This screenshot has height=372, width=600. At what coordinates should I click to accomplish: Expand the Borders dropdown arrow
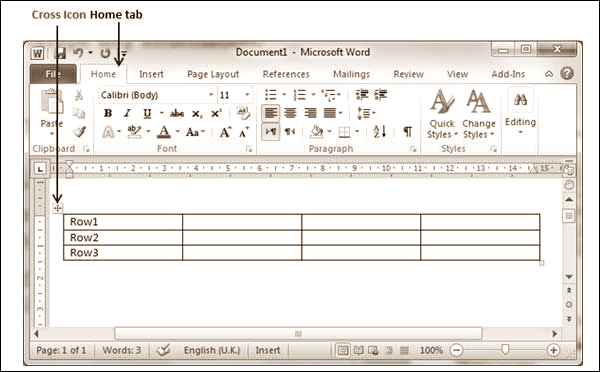(357, 132)
